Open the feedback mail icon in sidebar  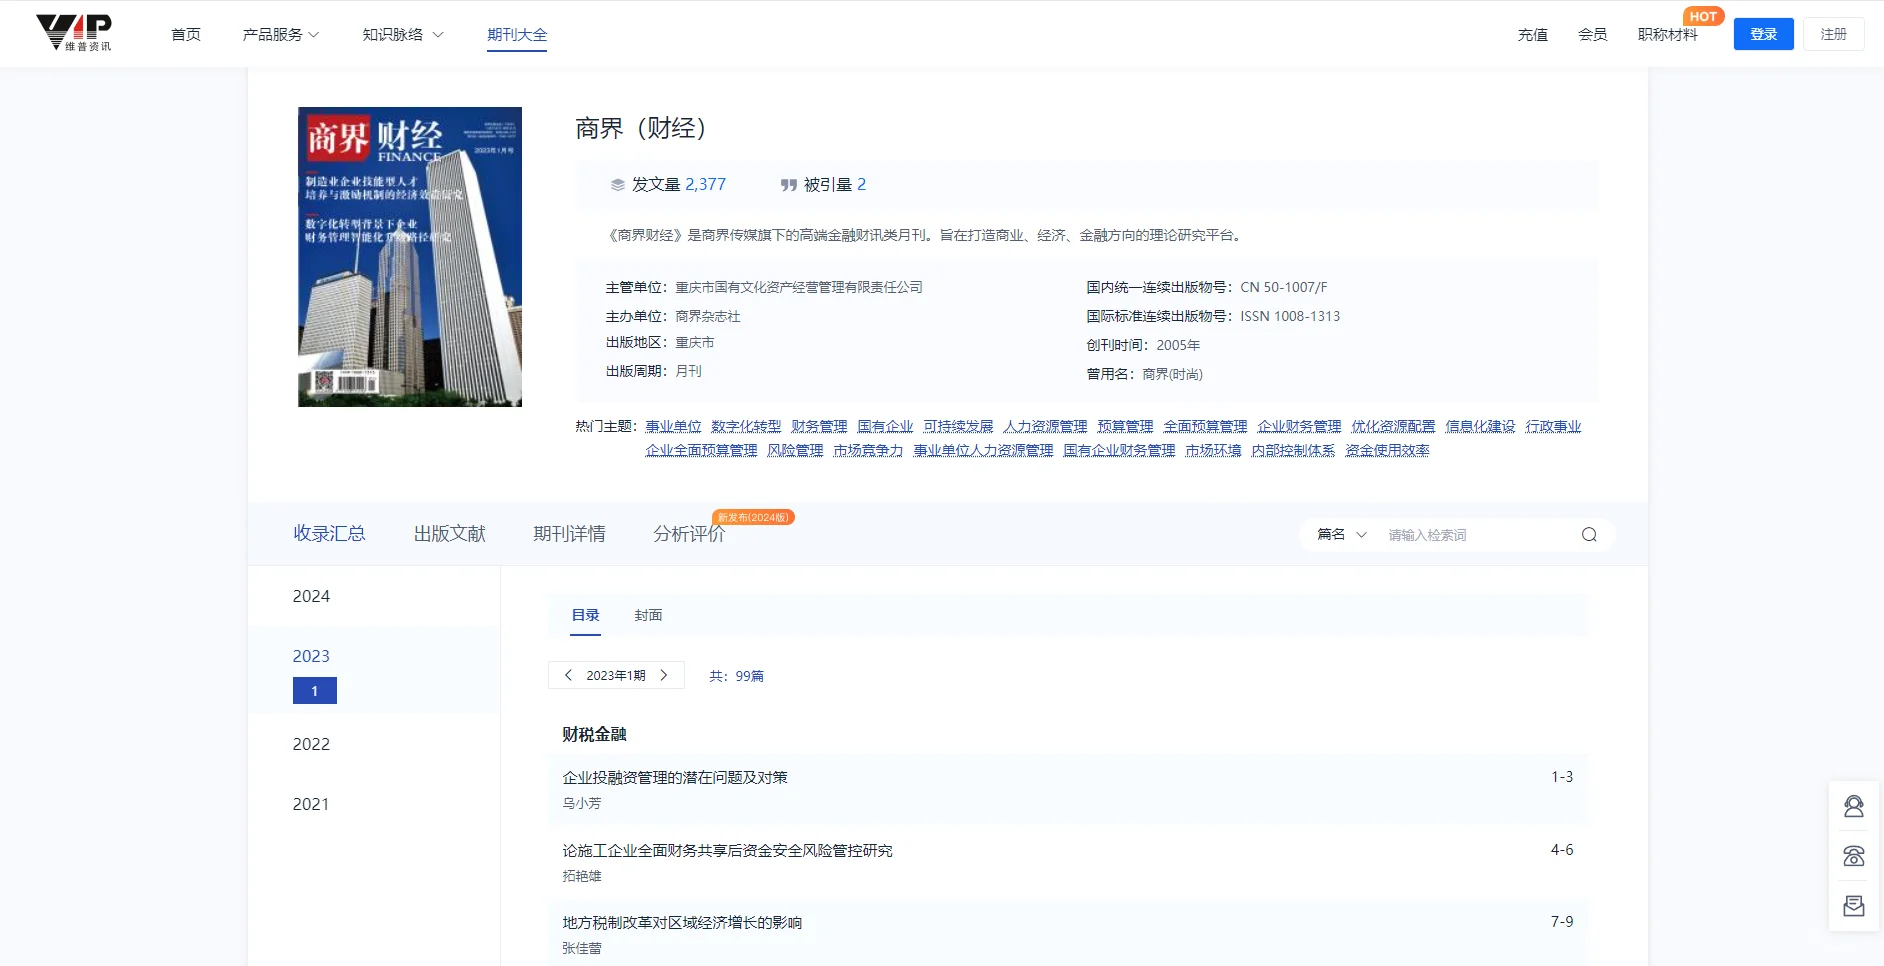1854,905
